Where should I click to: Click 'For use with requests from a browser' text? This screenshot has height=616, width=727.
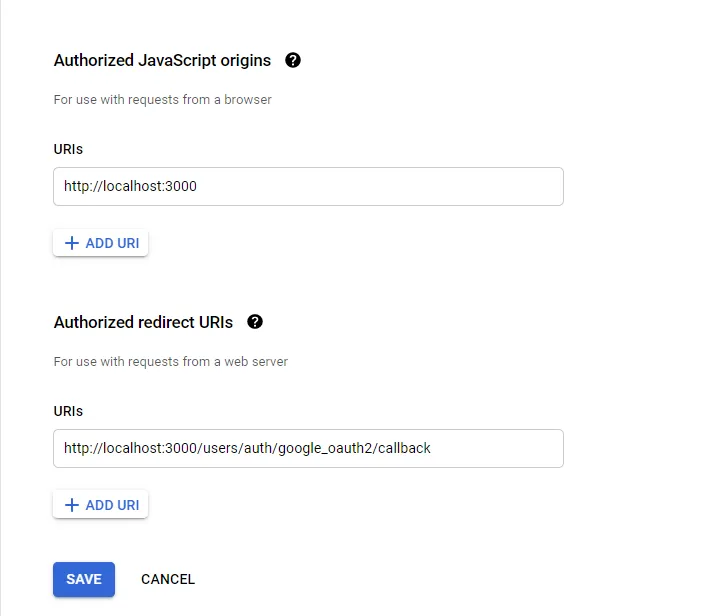pyautogui.click(x=163, y=99)
